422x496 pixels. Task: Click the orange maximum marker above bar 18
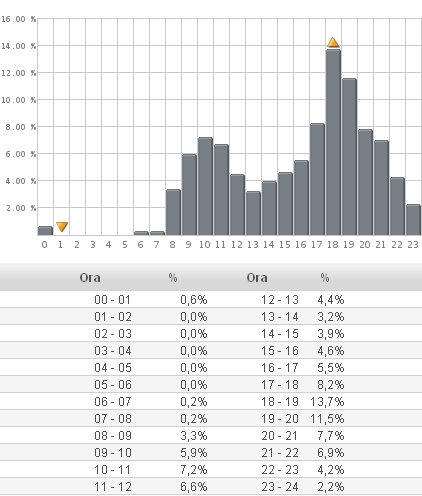pyautogui.click(x=333, y=42)
